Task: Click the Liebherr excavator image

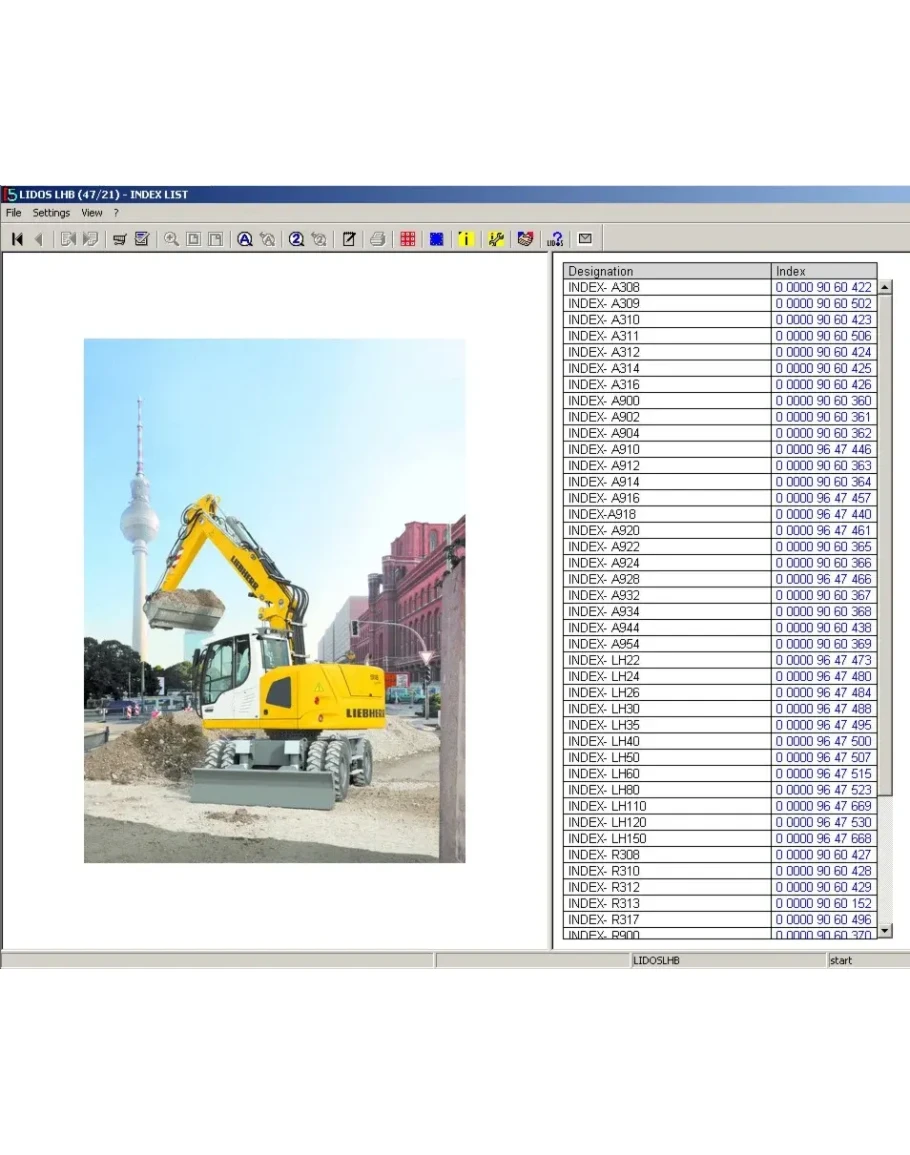Action: pyautogui.click(x=274, y=600)
